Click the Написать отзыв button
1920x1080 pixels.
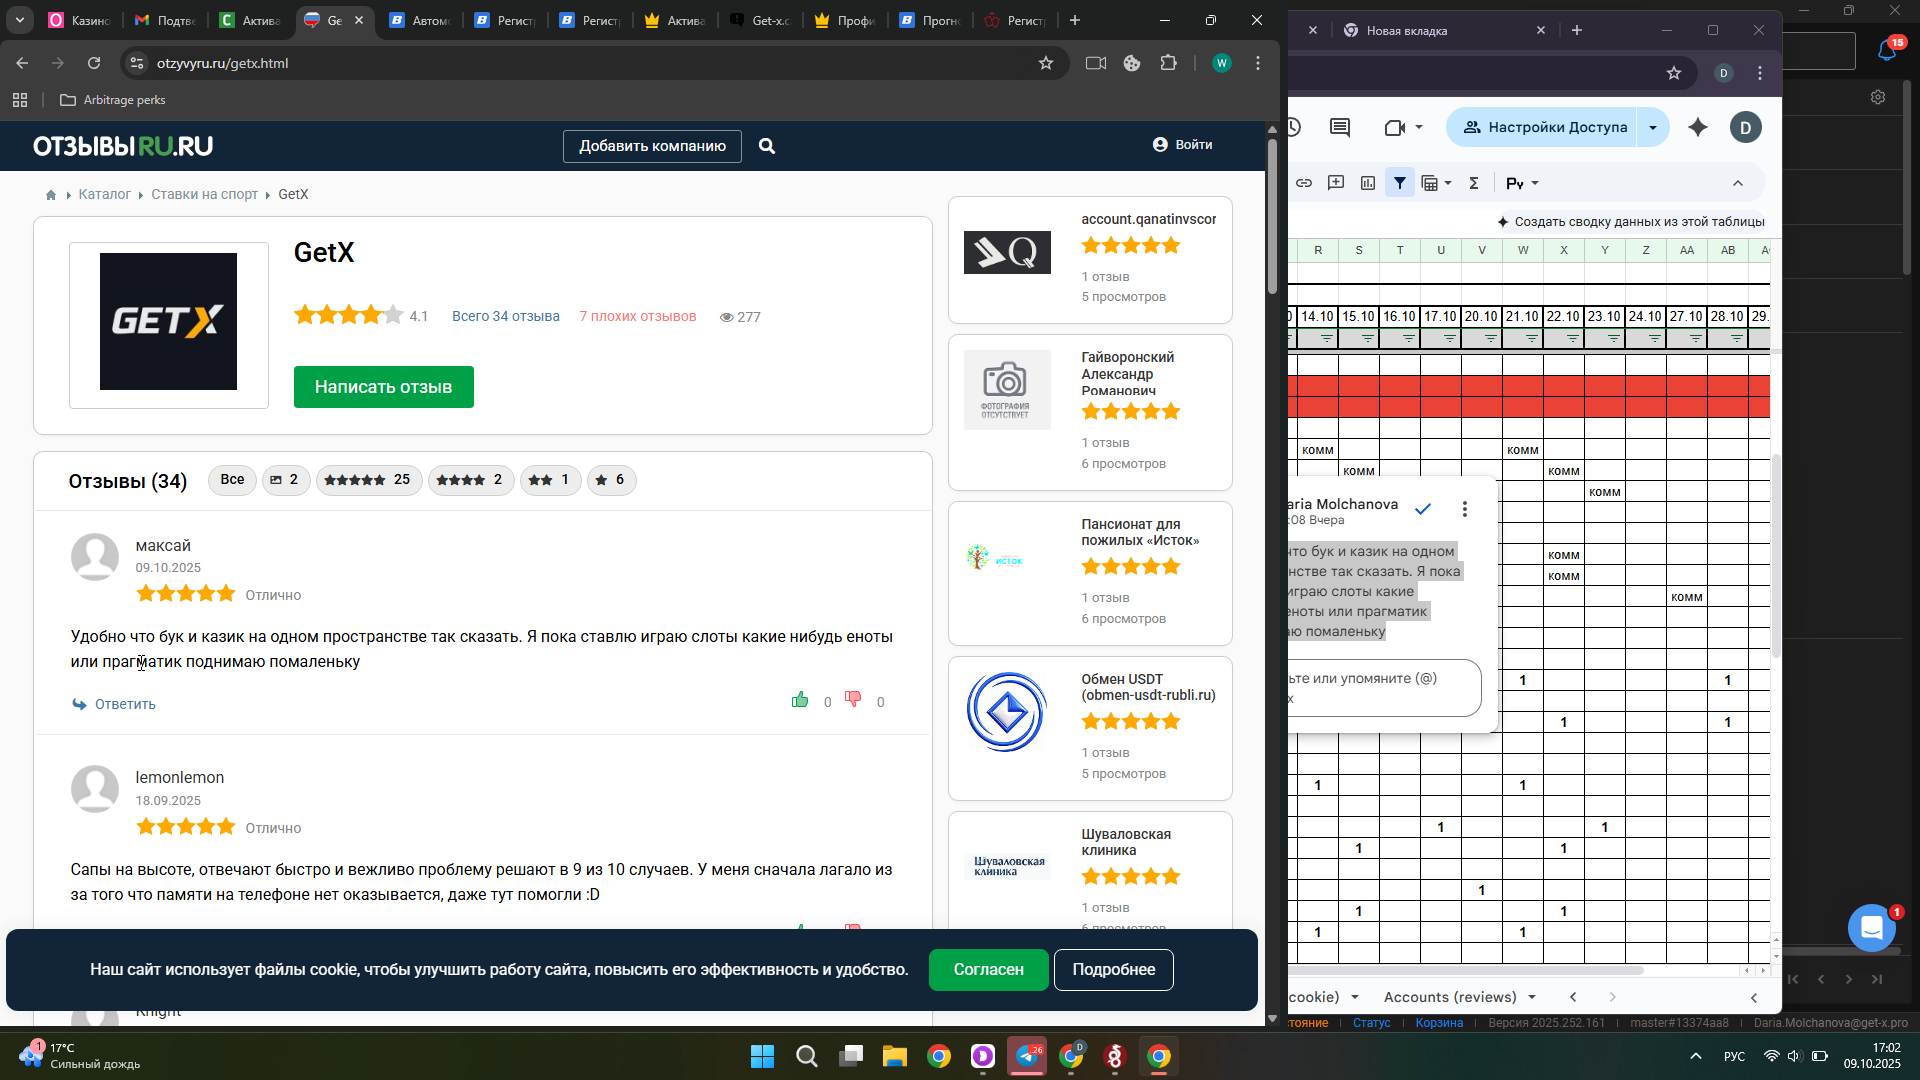point(383,387)
